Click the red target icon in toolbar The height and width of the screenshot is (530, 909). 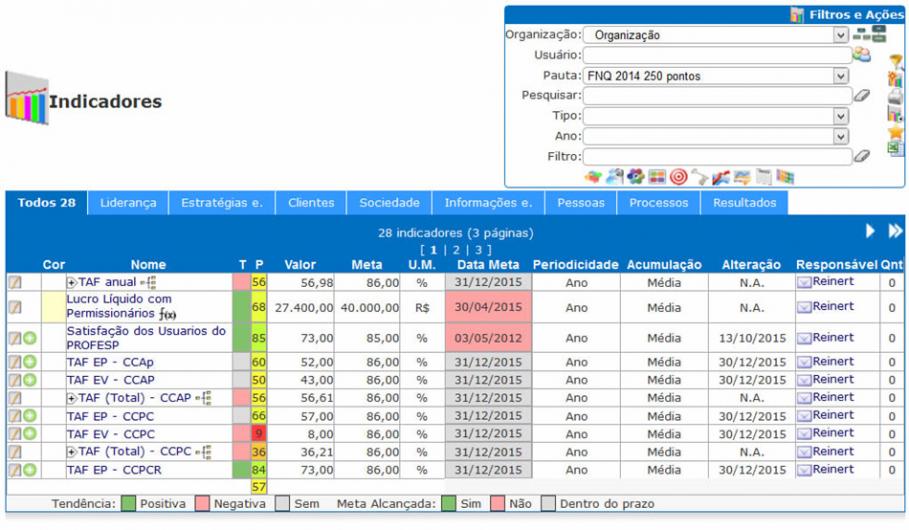[678, 177]
